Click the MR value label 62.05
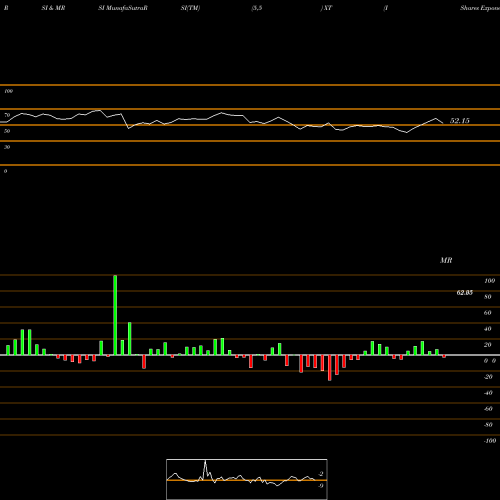500x500 pixels. click(465, 293)
